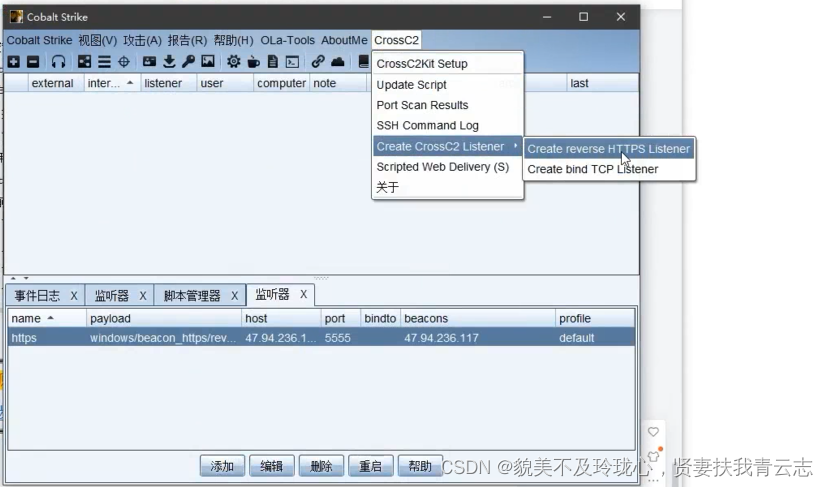Sort sessions by external column

tap(56, 83)
